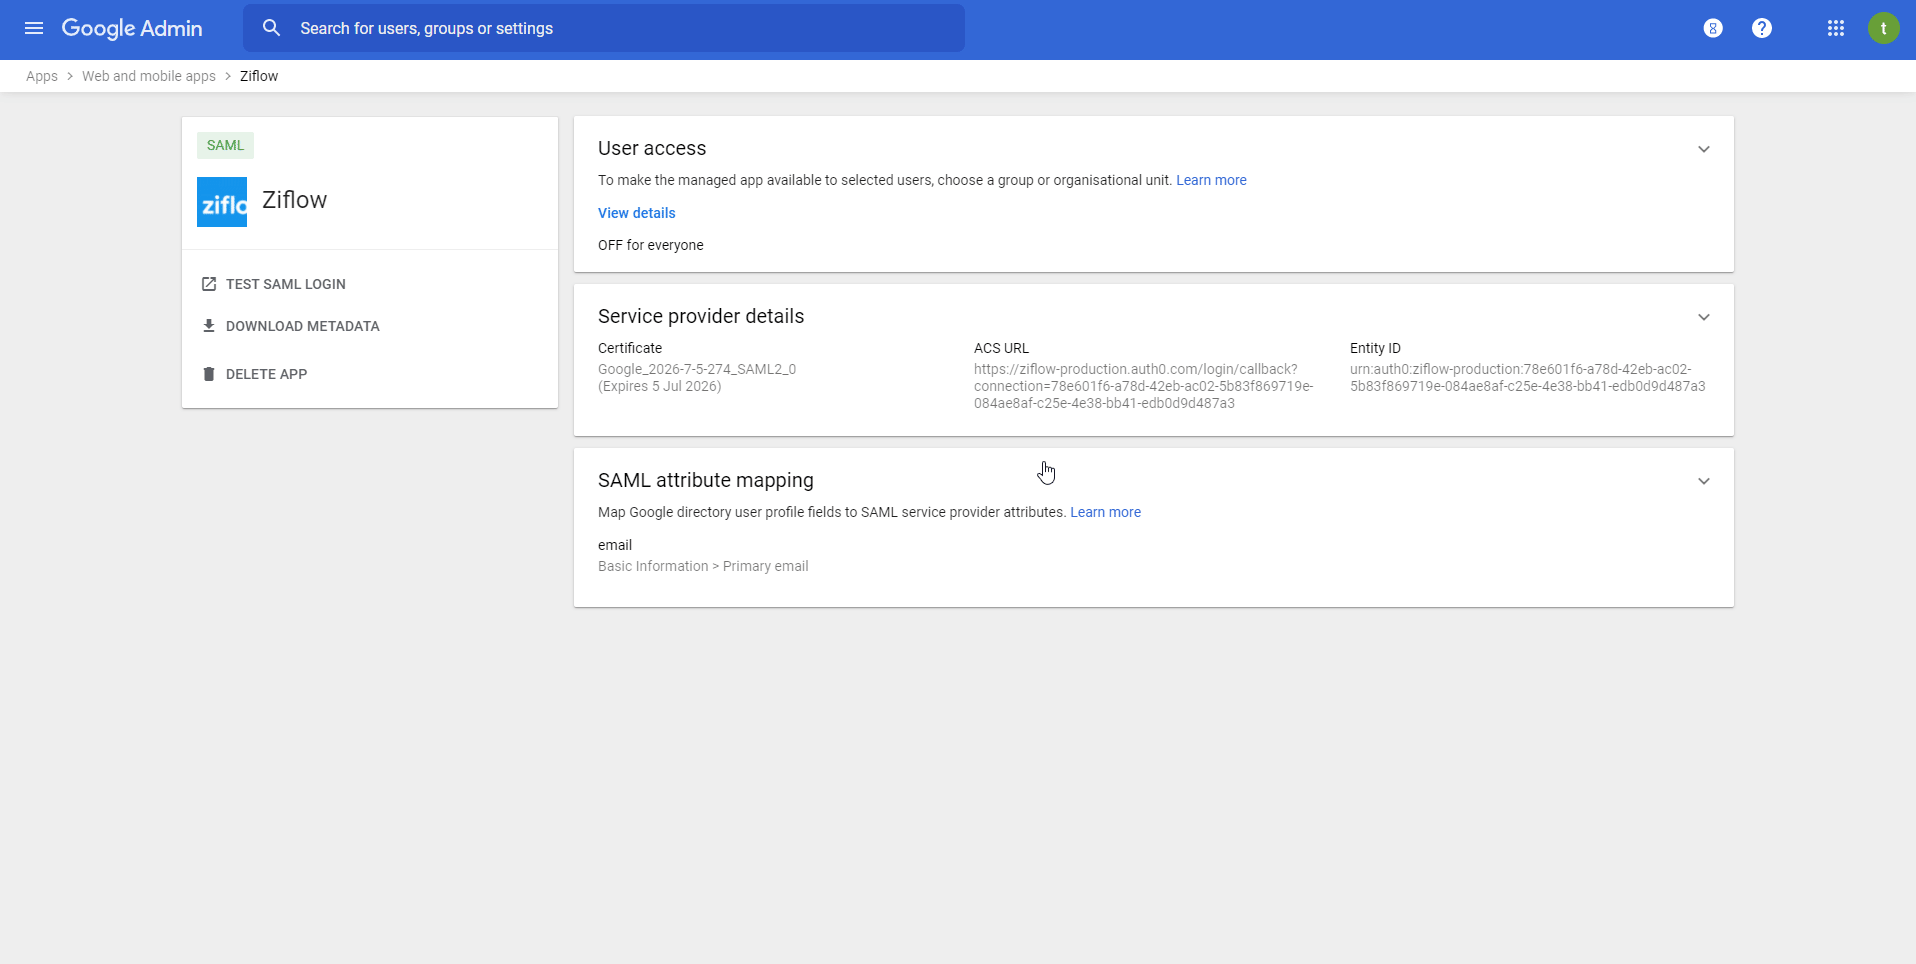The width and height of the screenshot is (1916, 964).
Task: Expand the SAML attribute mapping section
Action: tap(1704, 481)
